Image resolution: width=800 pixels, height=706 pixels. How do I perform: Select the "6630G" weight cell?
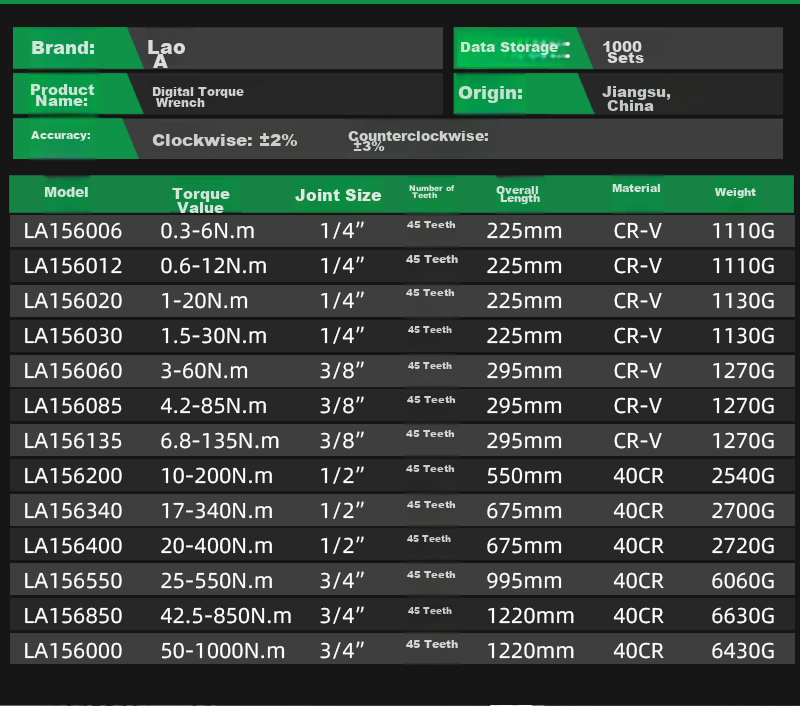pos(743,616)
